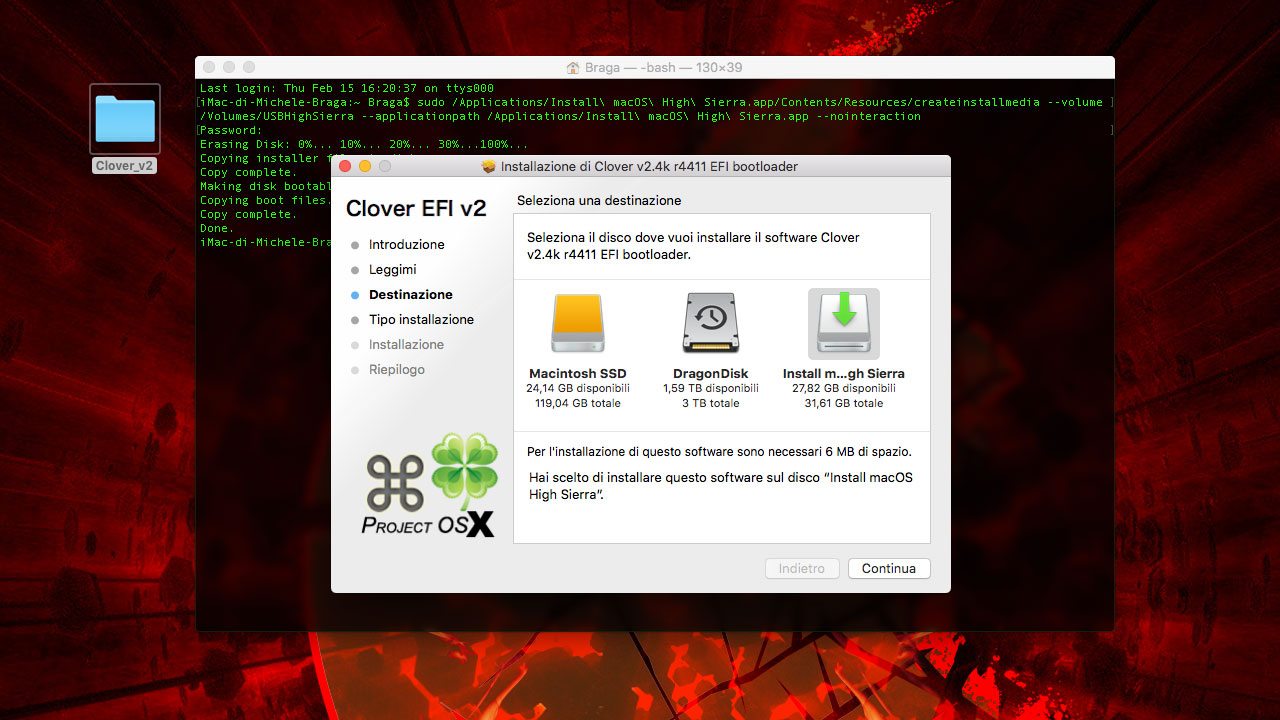
Task: Click the package icon in installer title
Action: point(488,167)
